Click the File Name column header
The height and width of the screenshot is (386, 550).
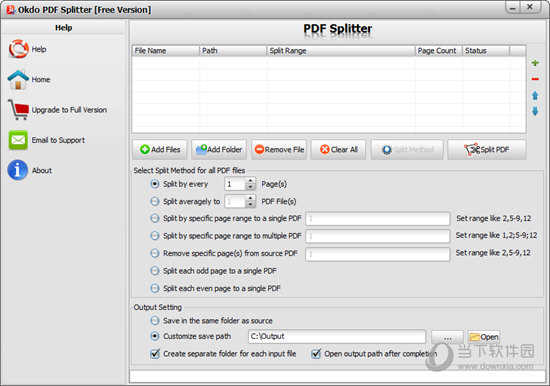166,51
